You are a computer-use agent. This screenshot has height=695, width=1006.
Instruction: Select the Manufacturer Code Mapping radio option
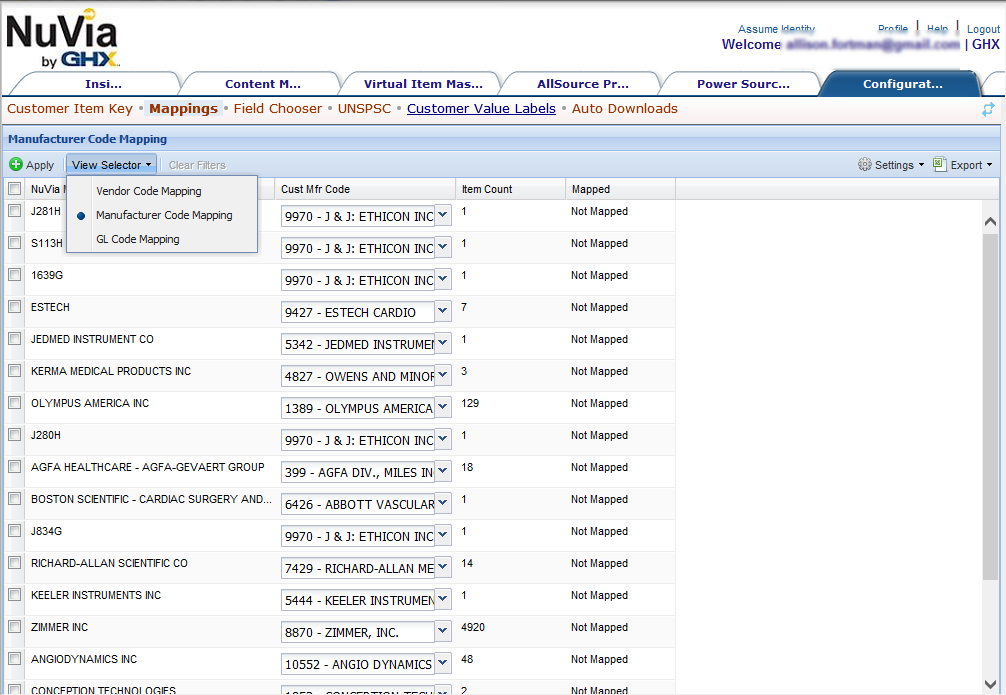coord(81,216)
